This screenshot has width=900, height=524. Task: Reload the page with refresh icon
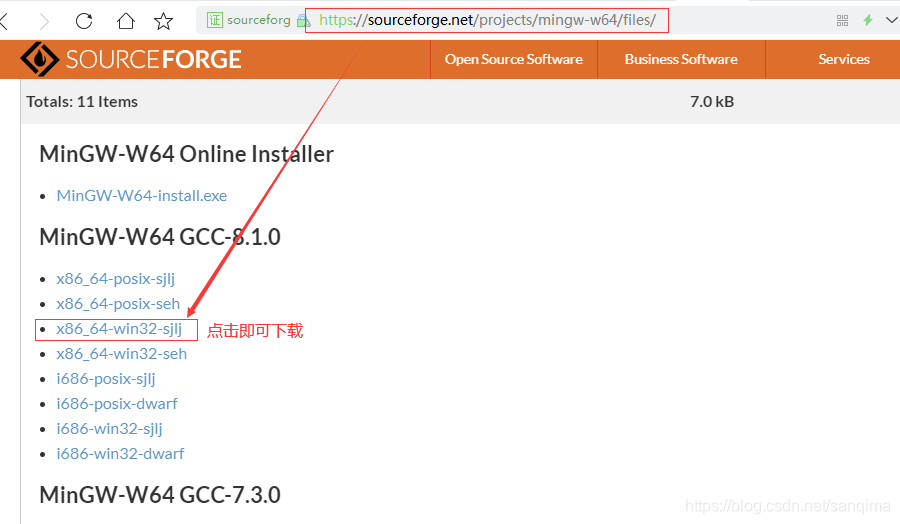point(84,21)
